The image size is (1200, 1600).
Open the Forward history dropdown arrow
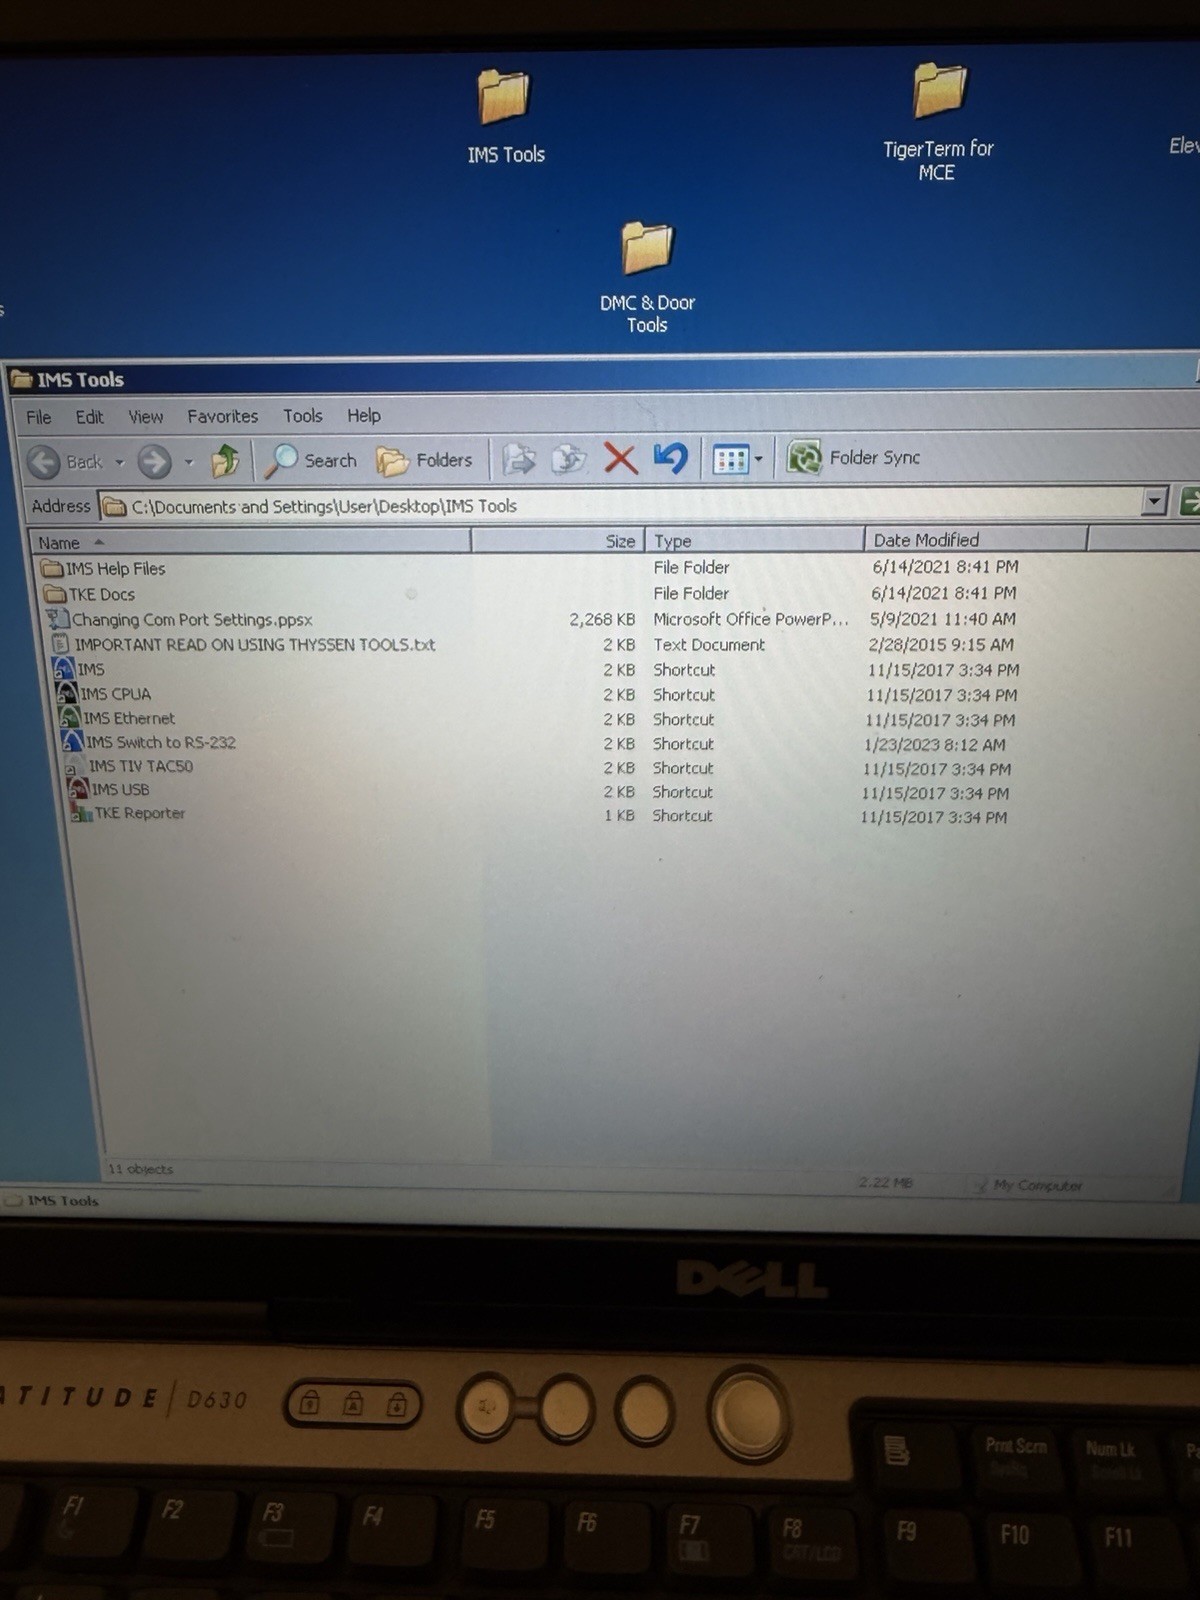click(x=189, y=462)
